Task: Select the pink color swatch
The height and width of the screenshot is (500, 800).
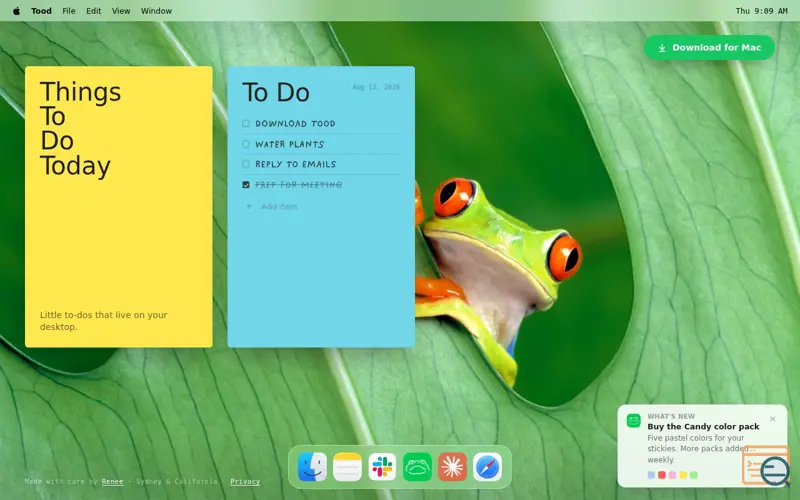Action: click(x=672, y=475)
